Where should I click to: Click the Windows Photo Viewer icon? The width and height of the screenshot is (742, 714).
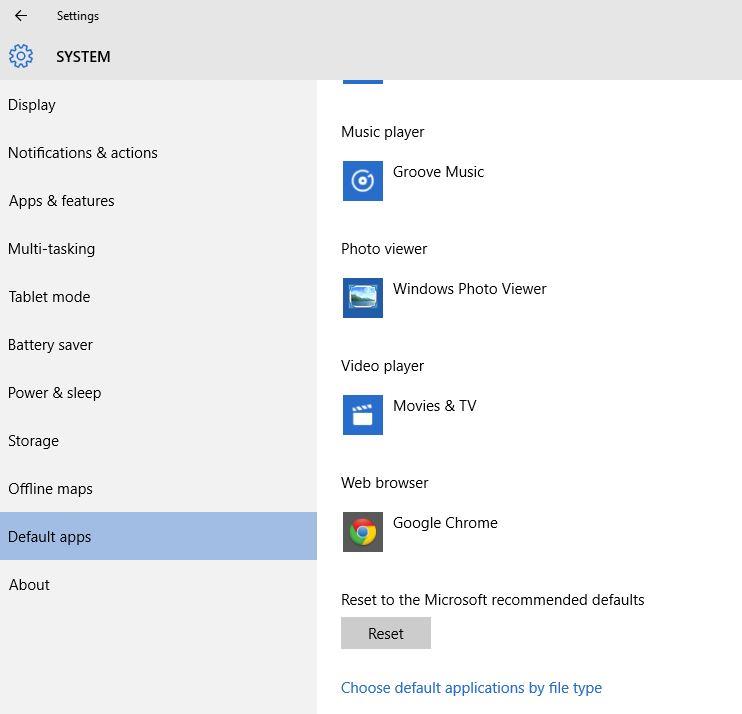click(x=362, y=298)
